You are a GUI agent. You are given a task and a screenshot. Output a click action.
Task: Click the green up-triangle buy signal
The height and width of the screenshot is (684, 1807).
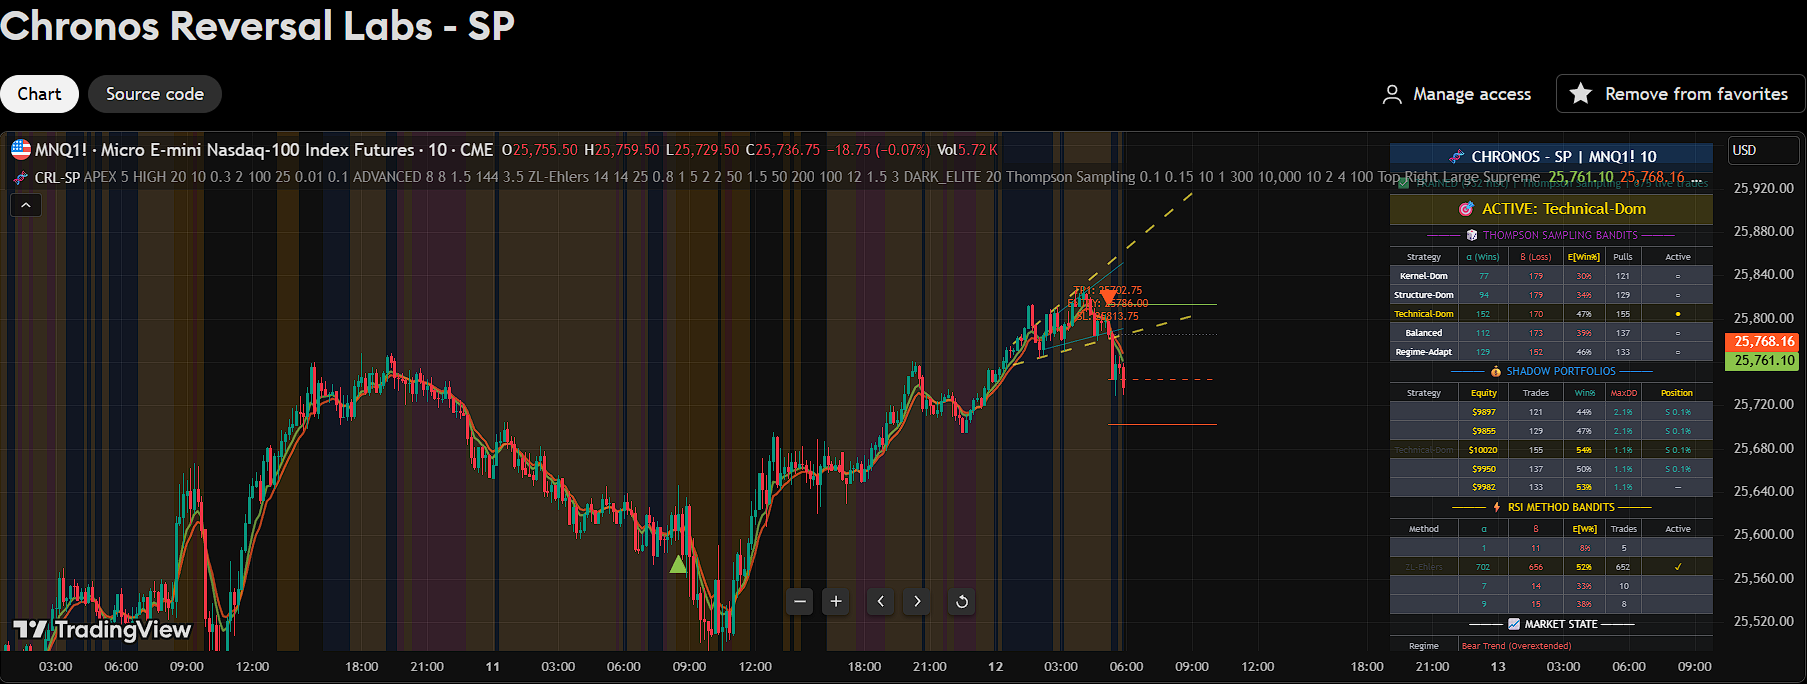pyautogui.click(x=678, y=564)
